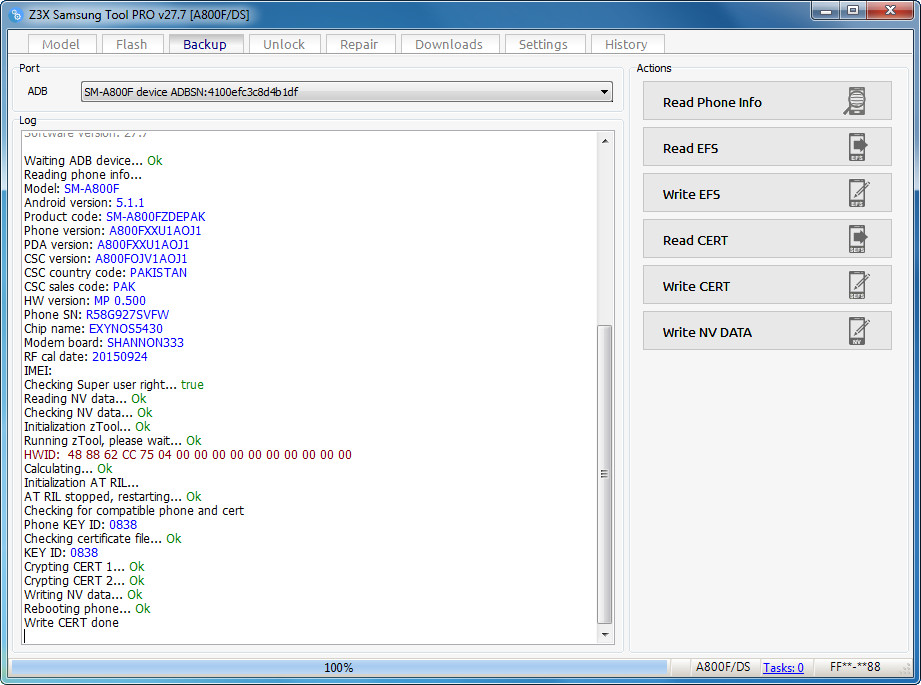The height and width of the screenshot is (685, 921).
Task: Click the Write CERT done log line
Action: (x=71, y=623)
